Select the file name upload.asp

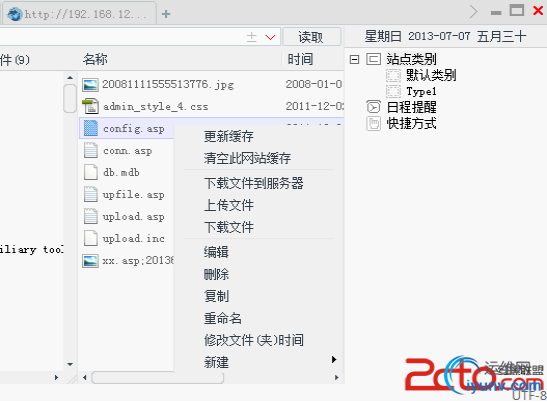(133, 216)
